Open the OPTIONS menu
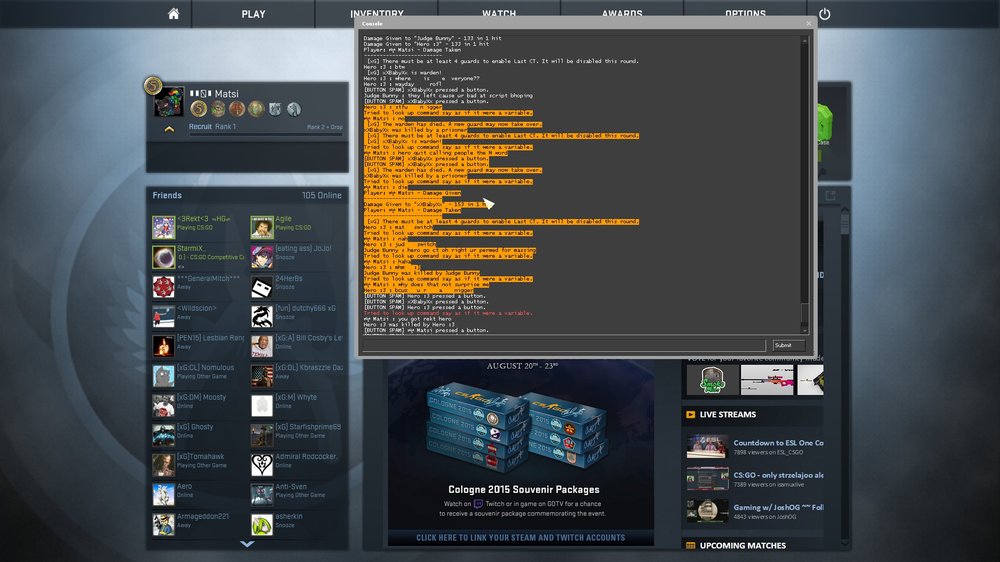The width and height of the screenshot is (1000, 562). click(745, 13)
